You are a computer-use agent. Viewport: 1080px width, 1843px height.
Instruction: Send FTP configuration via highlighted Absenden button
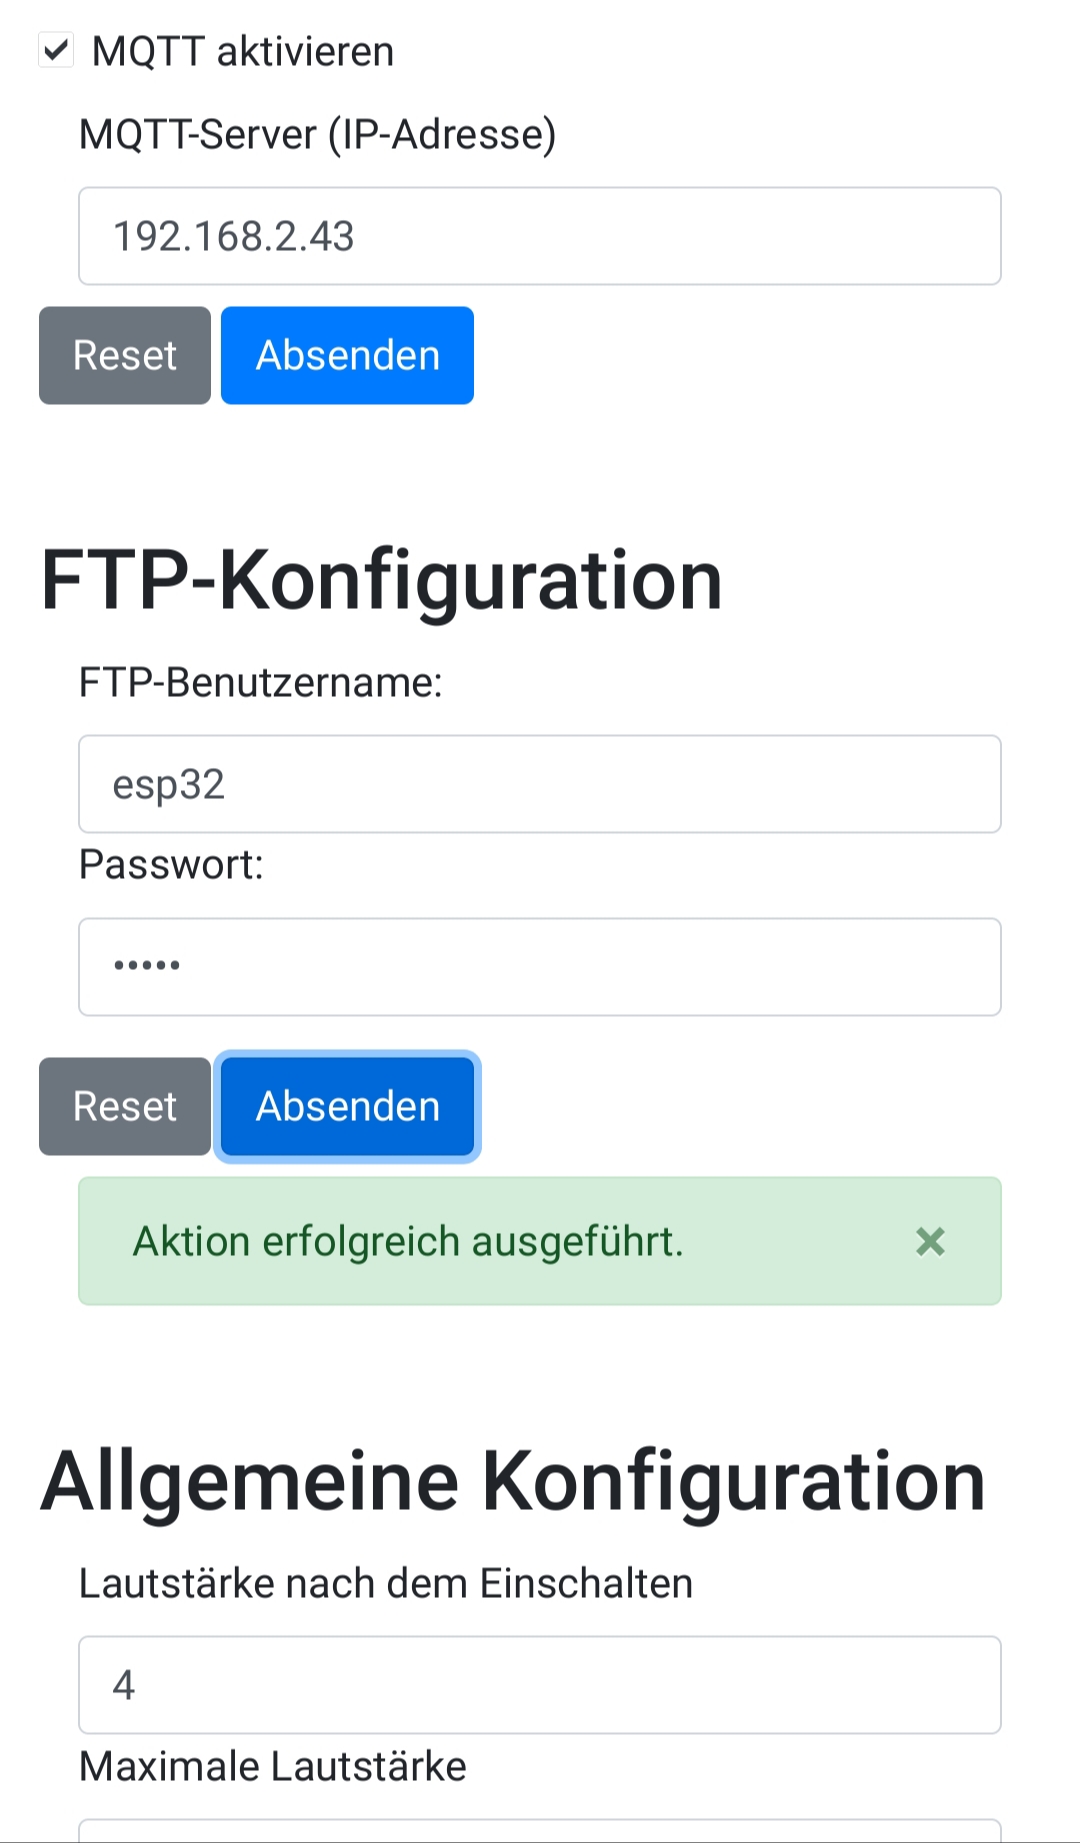[347, 1106]
